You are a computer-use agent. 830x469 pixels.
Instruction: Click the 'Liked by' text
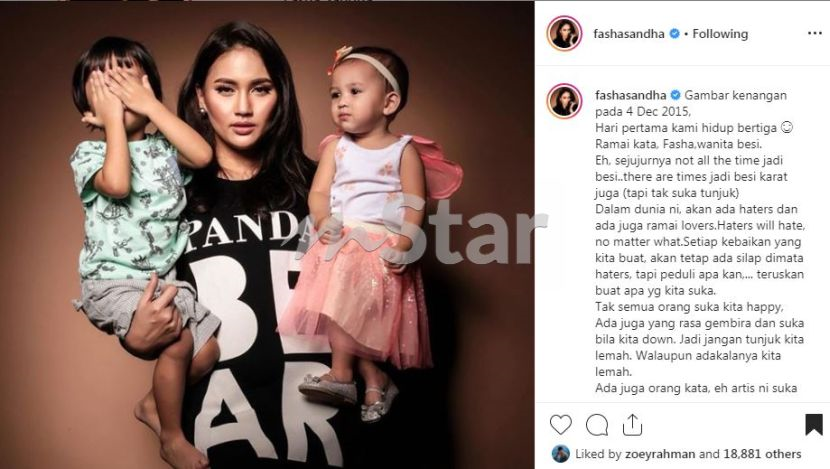pos(598,454)
